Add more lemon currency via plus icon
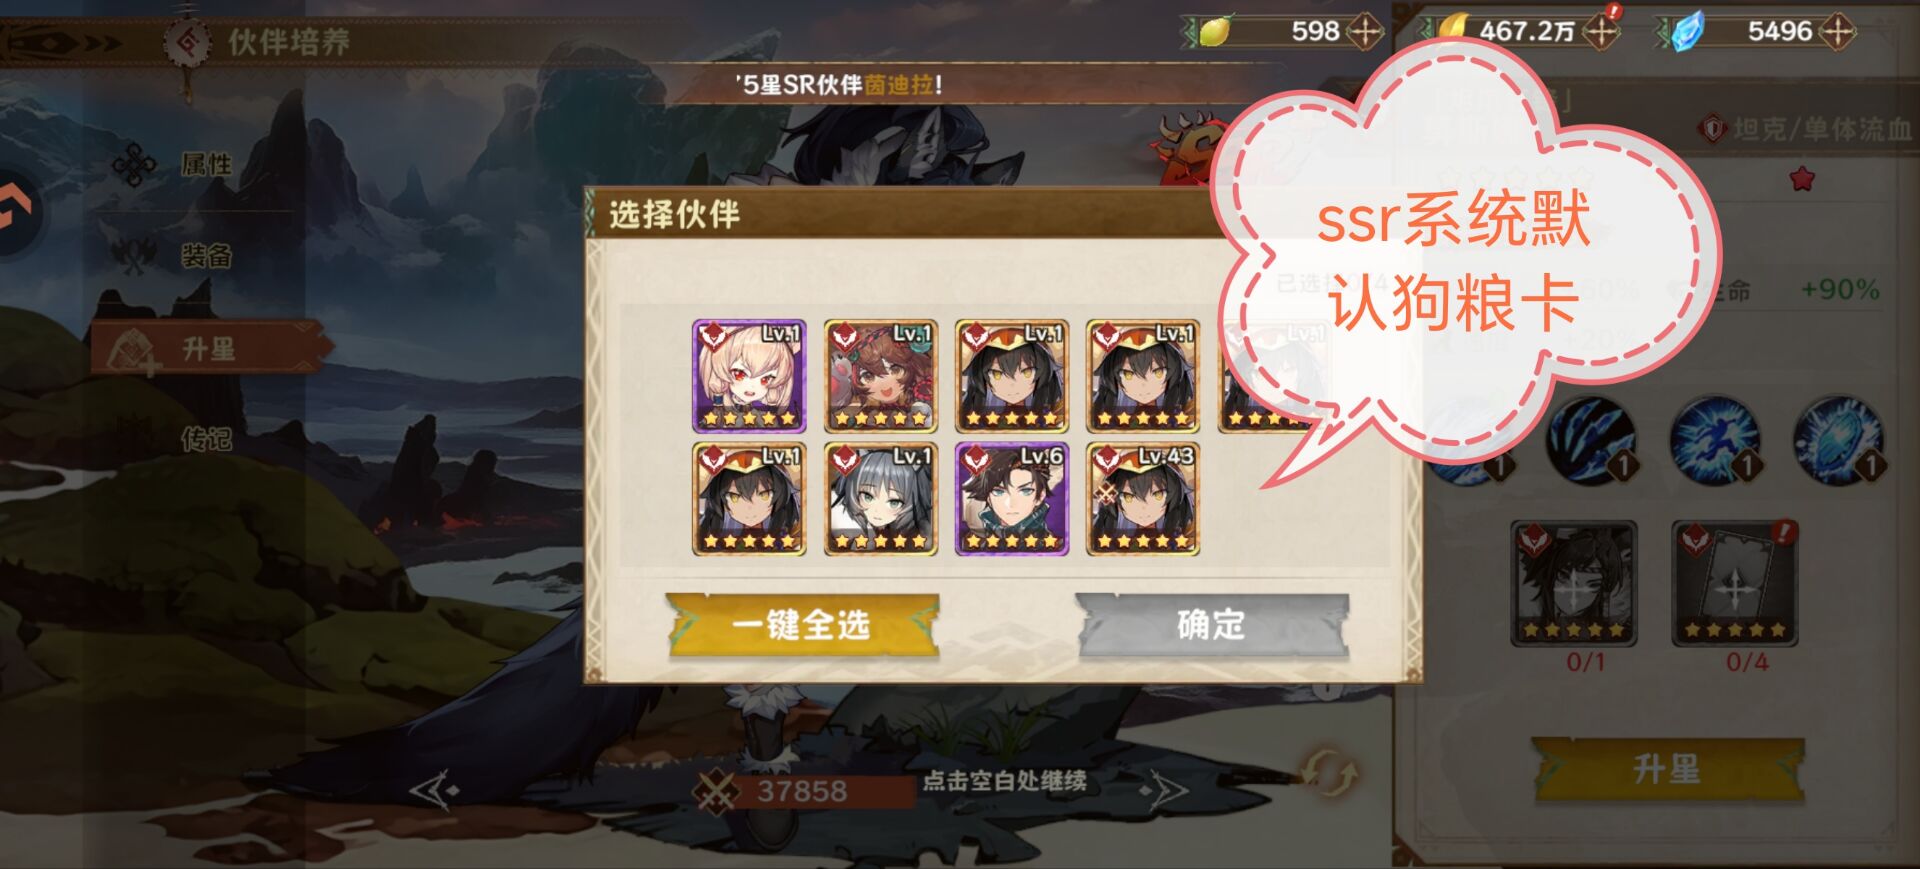The image size is (1920, 869). pyautogui.click(x=1364, y=31)
